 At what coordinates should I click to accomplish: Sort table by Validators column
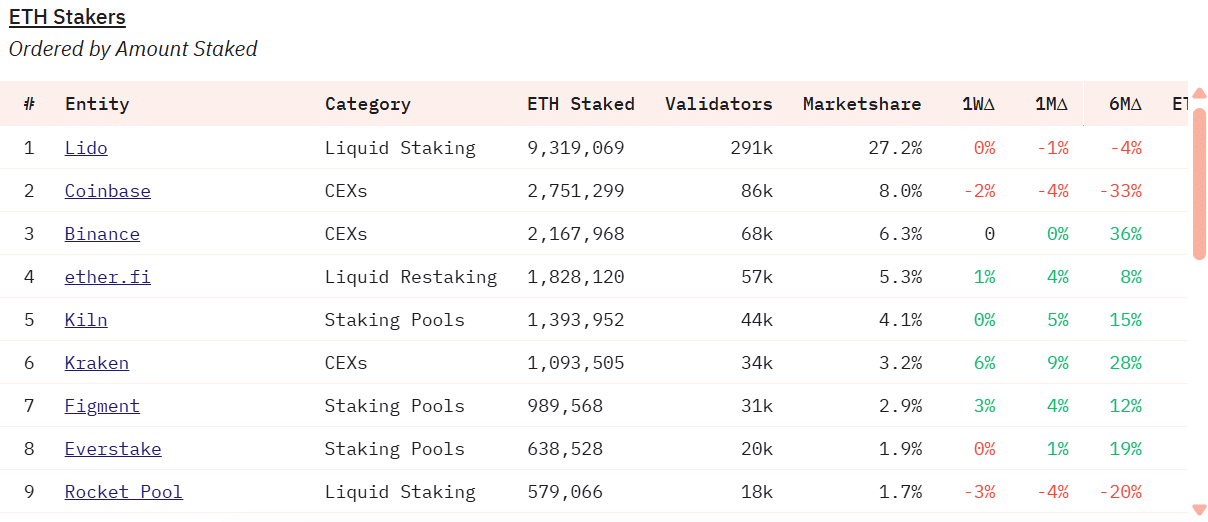(718, 104)
